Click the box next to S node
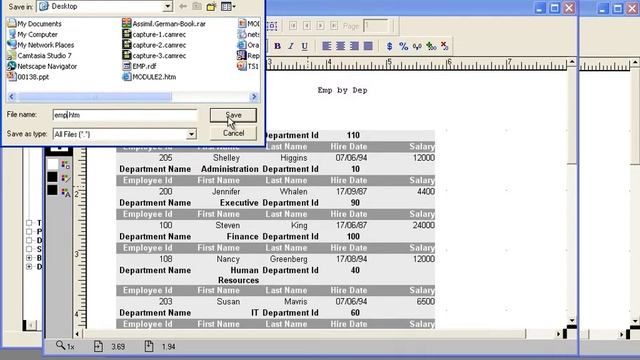The image size is (640, 360). tap(29, 249)
